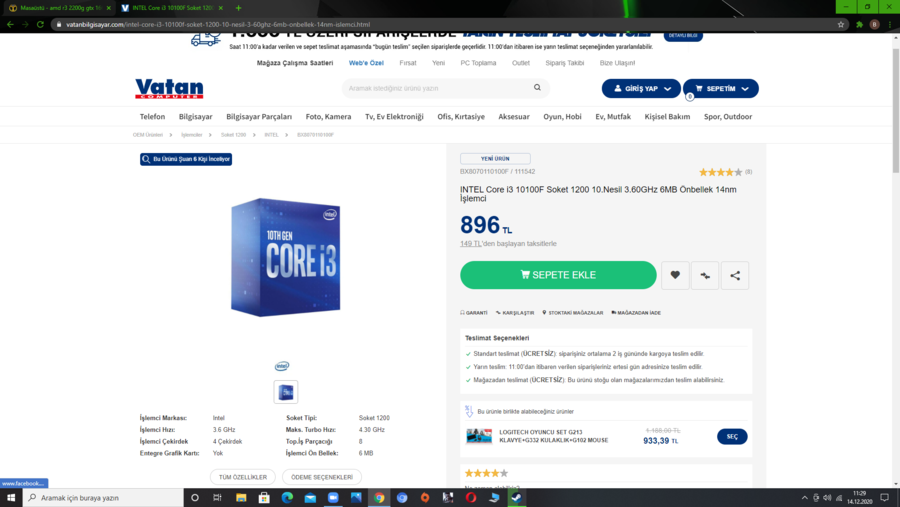Open the Foto, Kamera category
Image resolution: width=900 pixels, height=507 pixels.
[328, 117]
